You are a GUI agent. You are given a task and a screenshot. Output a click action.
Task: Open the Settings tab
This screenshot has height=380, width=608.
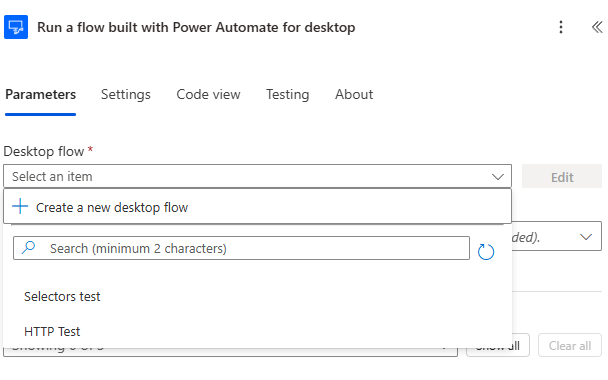click(x=126, y=94)
